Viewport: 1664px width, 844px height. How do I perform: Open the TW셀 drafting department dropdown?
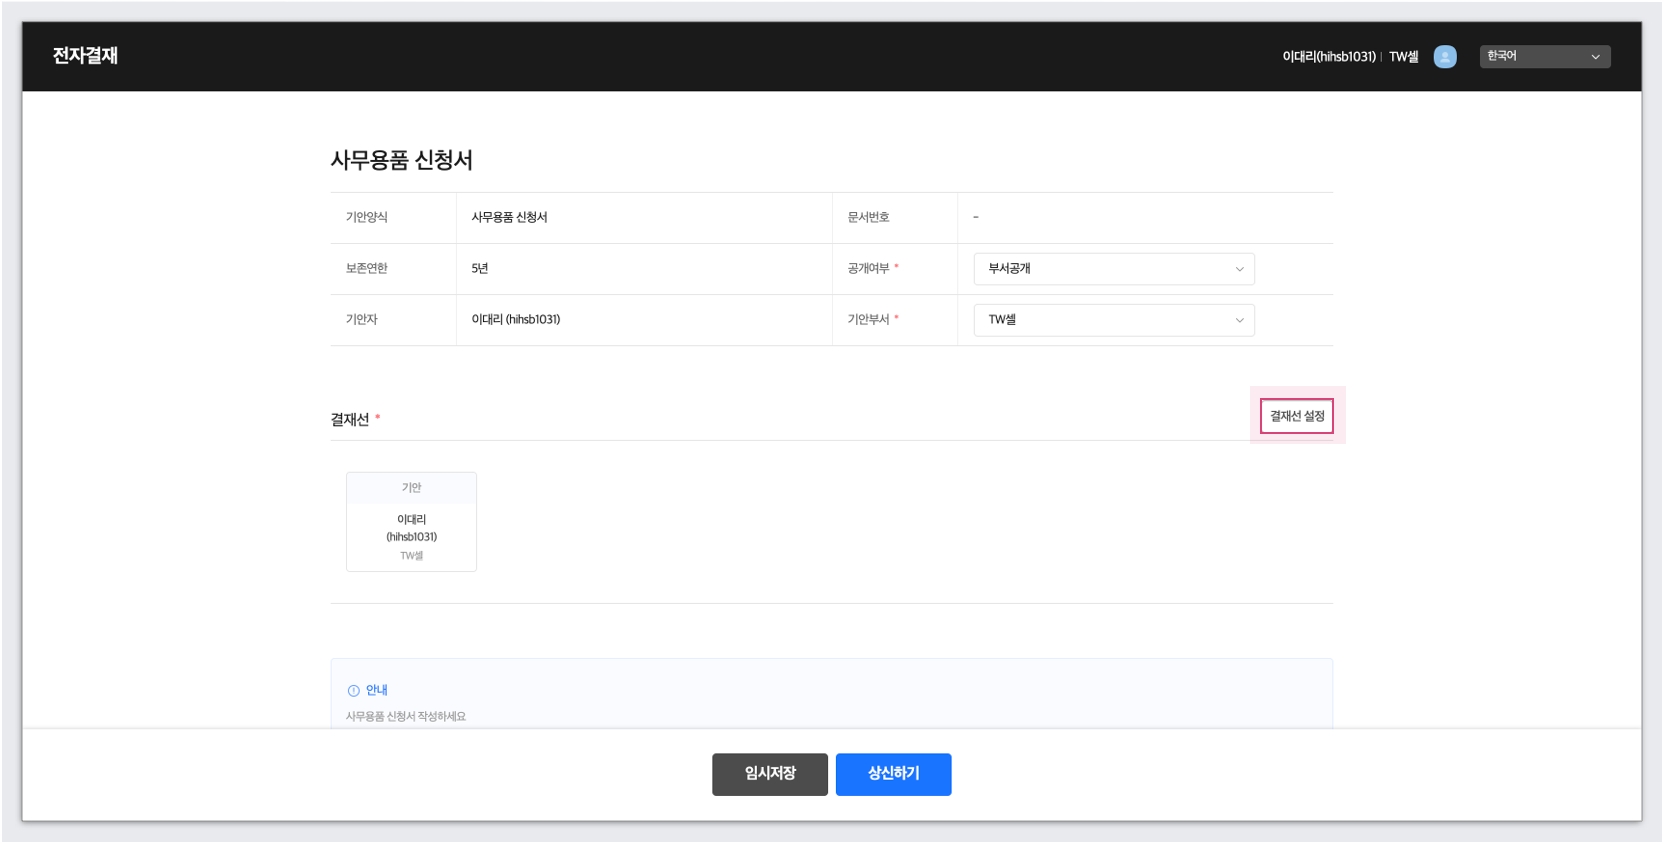[1113, 320]
